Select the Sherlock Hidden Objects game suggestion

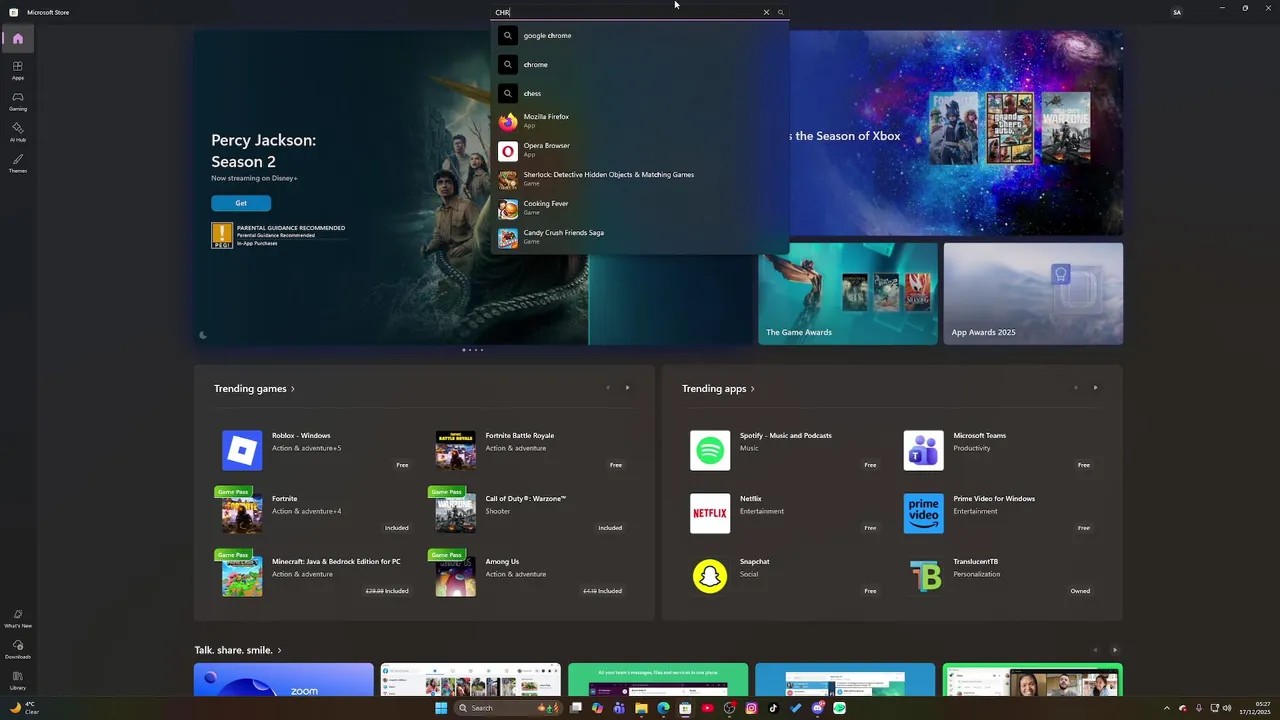[640, 179]
